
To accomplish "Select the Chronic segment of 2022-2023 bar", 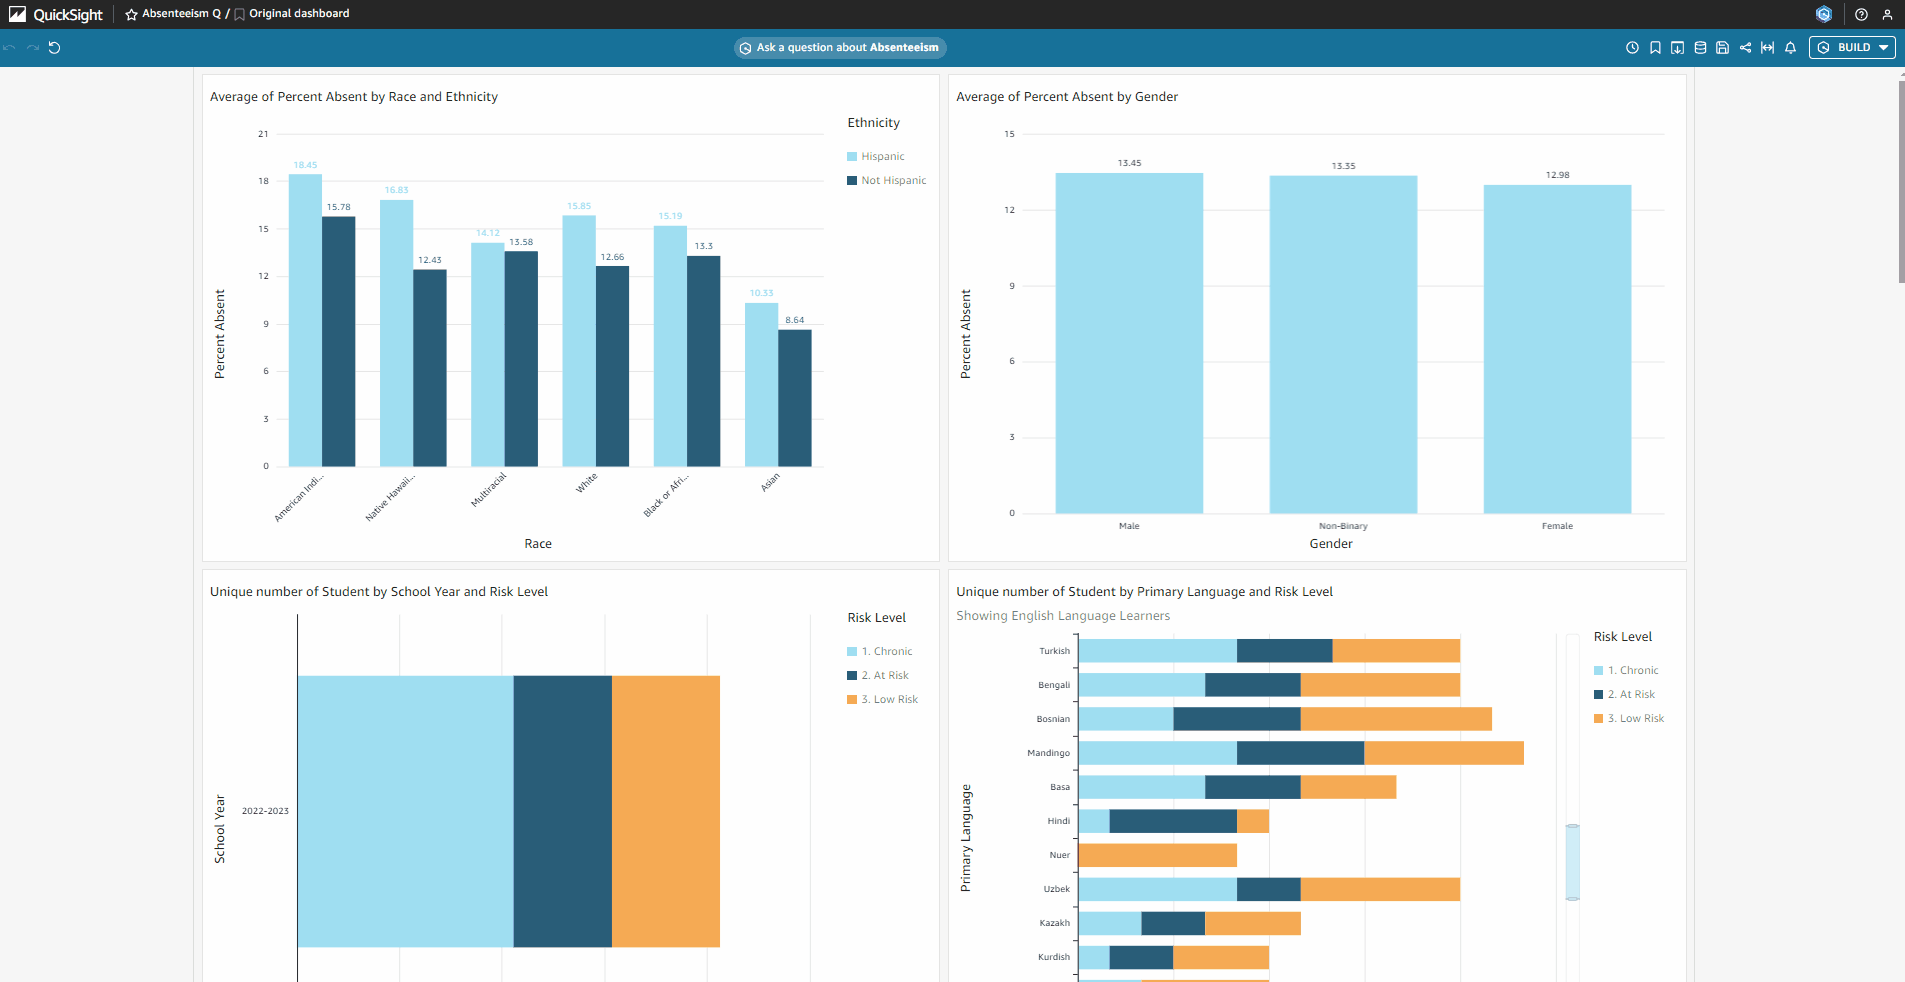I will [405, 811].
